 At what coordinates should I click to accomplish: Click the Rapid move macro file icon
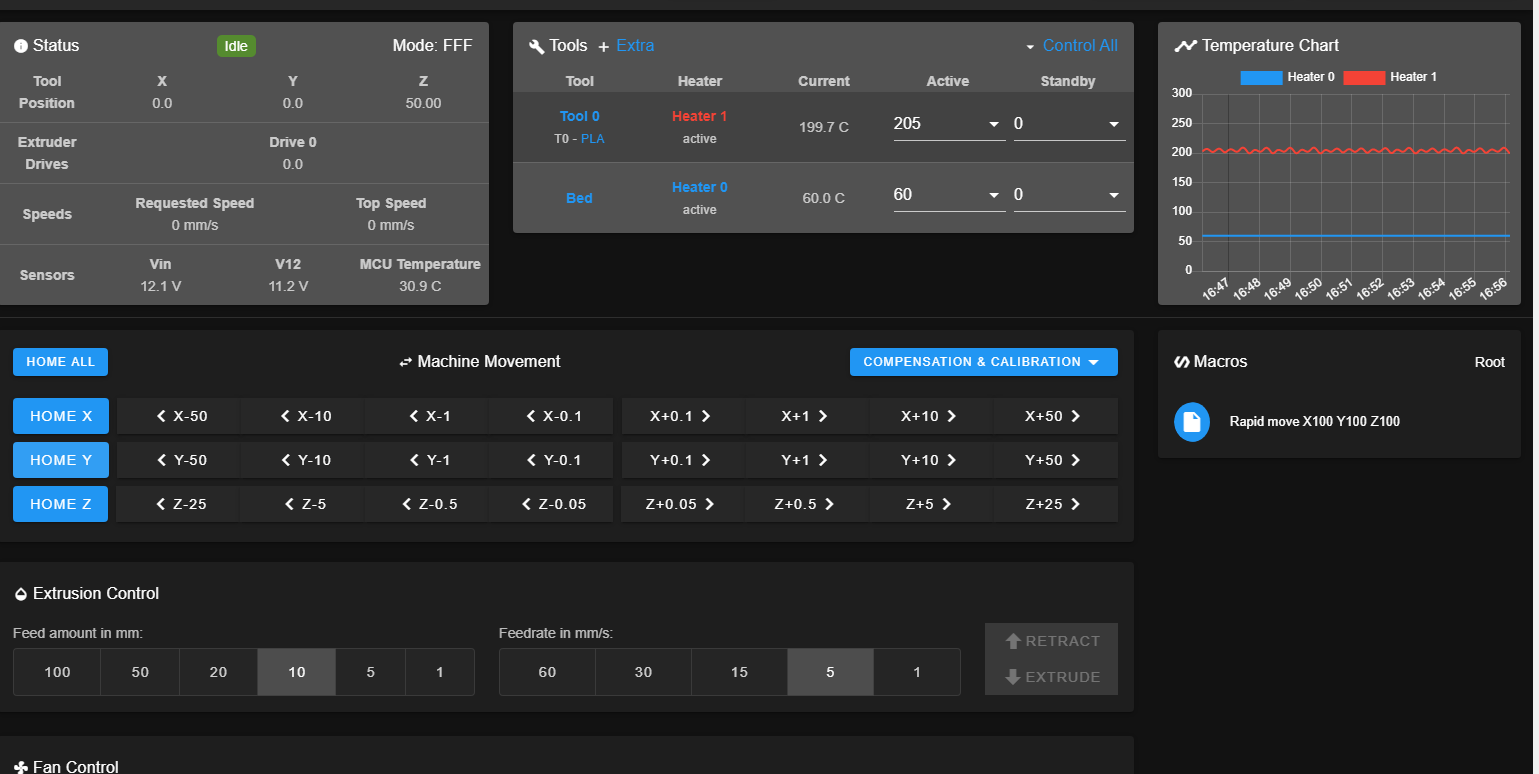1191,422
